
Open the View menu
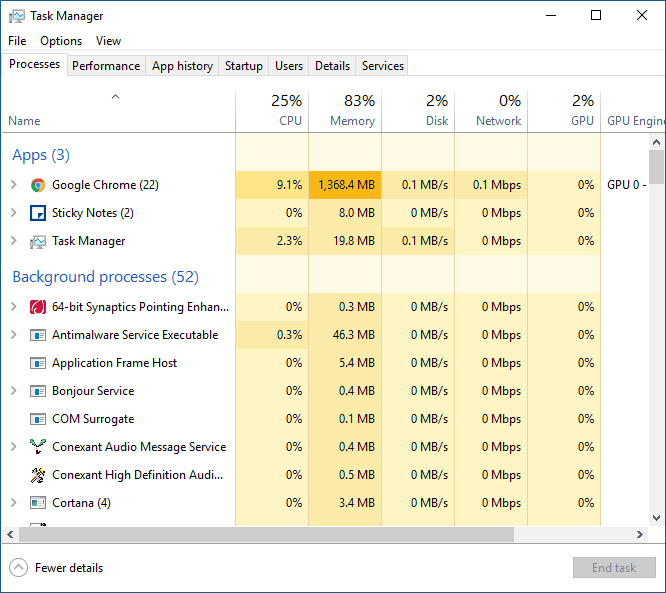click(x=108, y=41)
